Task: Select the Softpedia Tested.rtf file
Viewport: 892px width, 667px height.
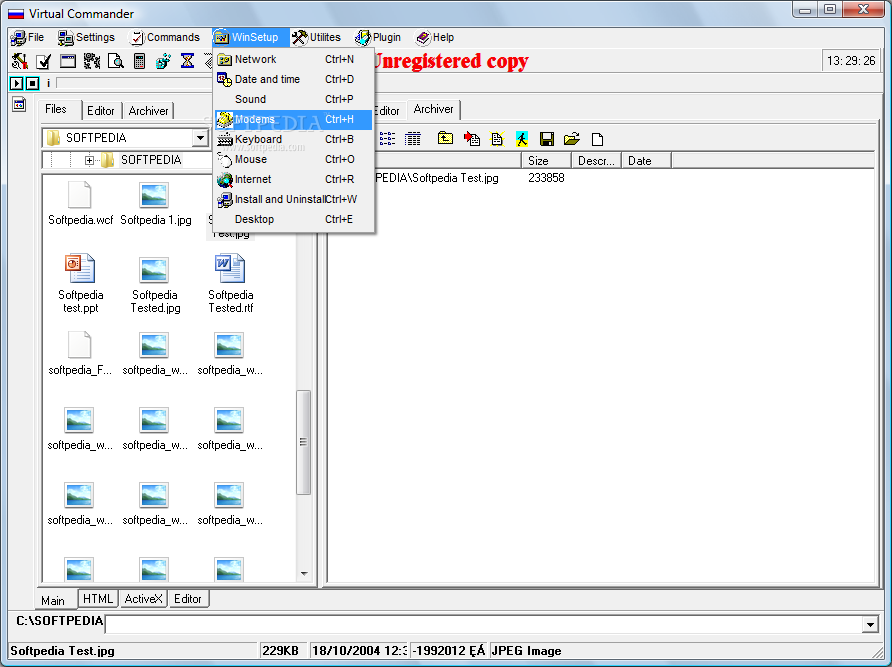Action: 230,283
